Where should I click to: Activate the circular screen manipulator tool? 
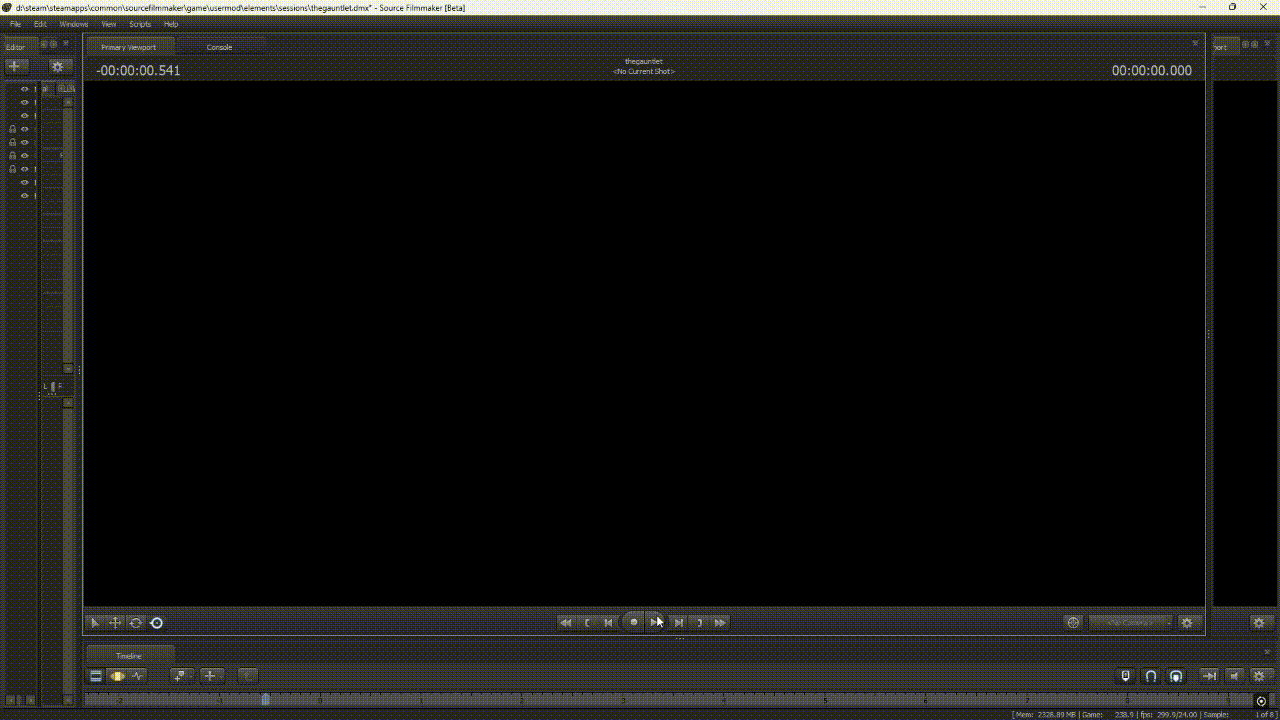click(156, 622)
